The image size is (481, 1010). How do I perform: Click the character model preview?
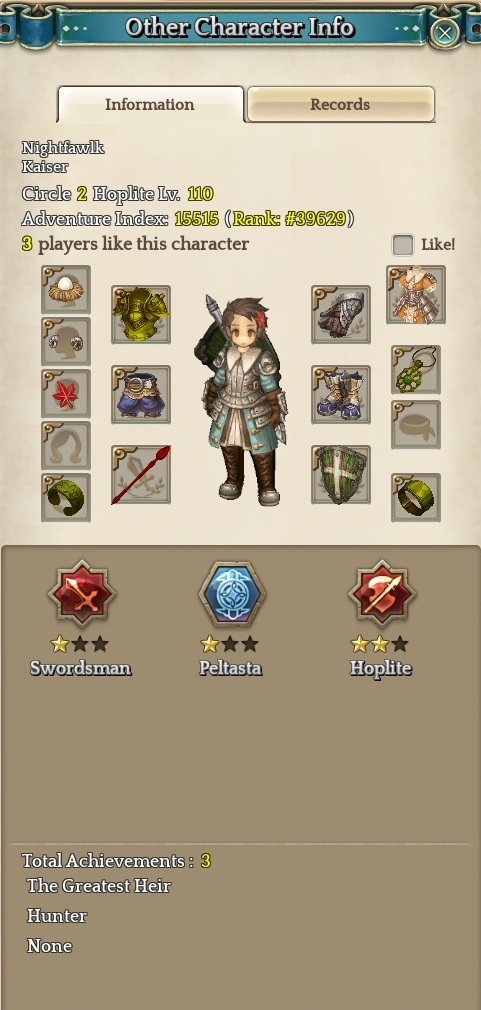click(x=241, y=401)
